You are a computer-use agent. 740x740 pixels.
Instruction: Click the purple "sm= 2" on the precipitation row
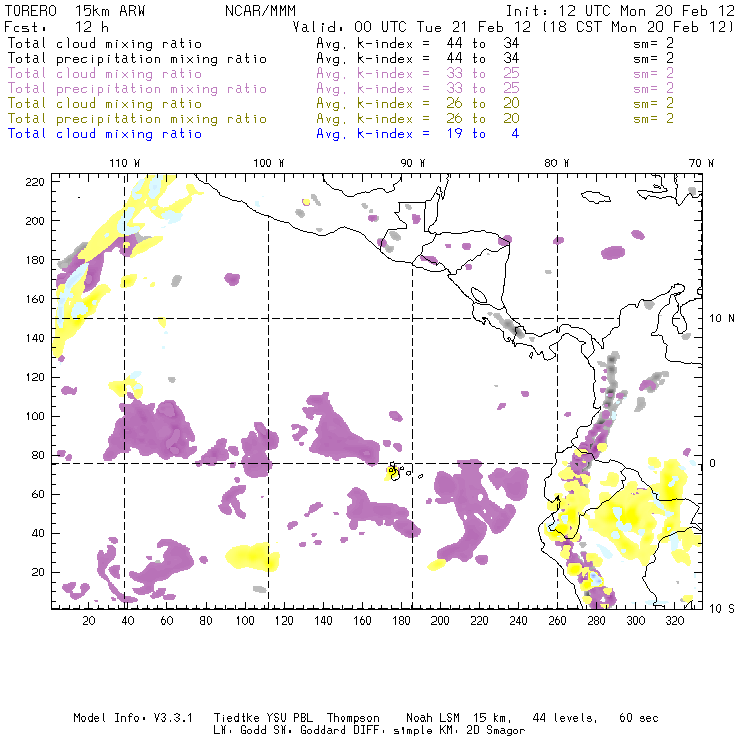pos(653,88)
